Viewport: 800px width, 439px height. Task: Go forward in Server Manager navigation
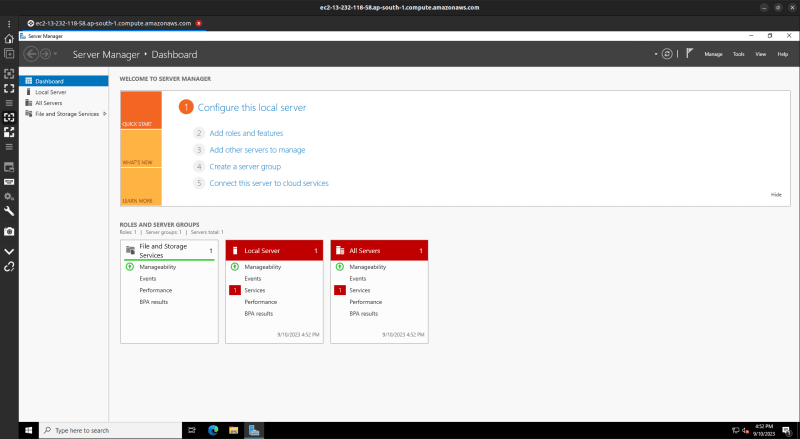coord(45,54)
